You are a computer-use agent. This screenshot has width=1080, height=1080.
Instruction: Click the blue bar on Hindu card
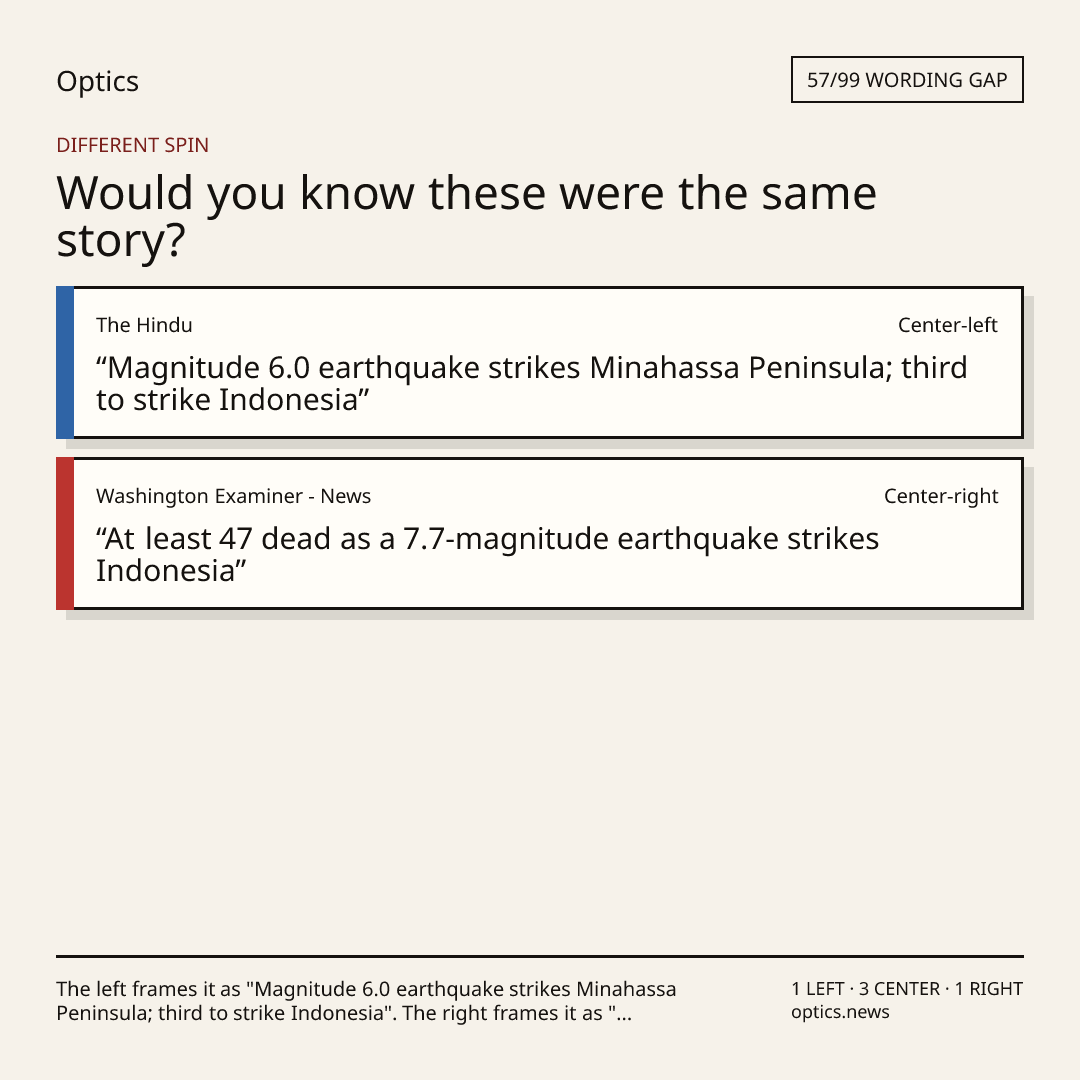[65, 362]
